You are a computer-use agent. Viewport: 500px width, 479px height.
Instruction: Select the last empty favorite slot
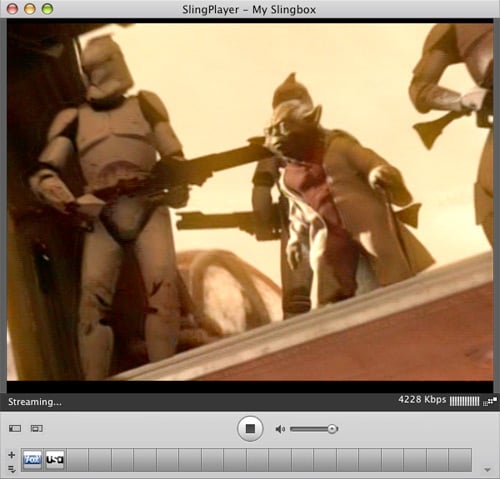pyautogui.click(x=460, y=460)
